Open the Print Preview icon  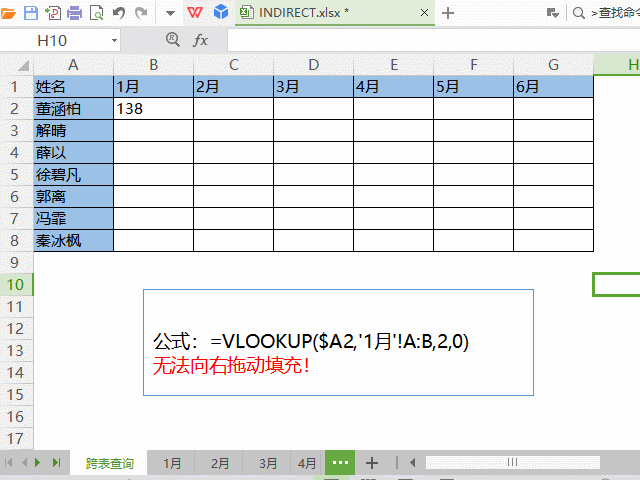coord(96,13)
